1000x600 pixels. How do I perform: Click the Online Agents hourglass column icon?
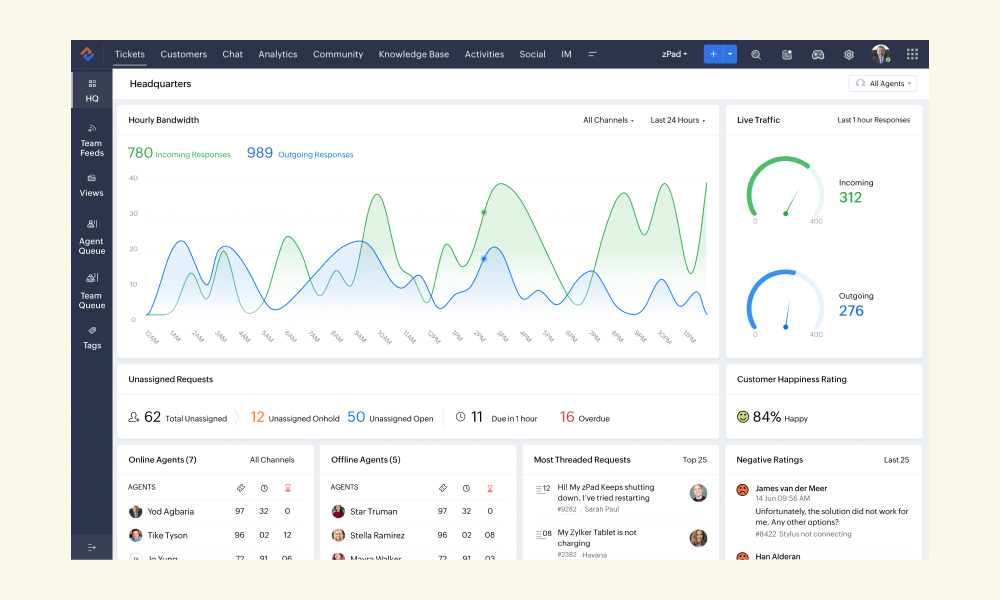pos(288,488)
